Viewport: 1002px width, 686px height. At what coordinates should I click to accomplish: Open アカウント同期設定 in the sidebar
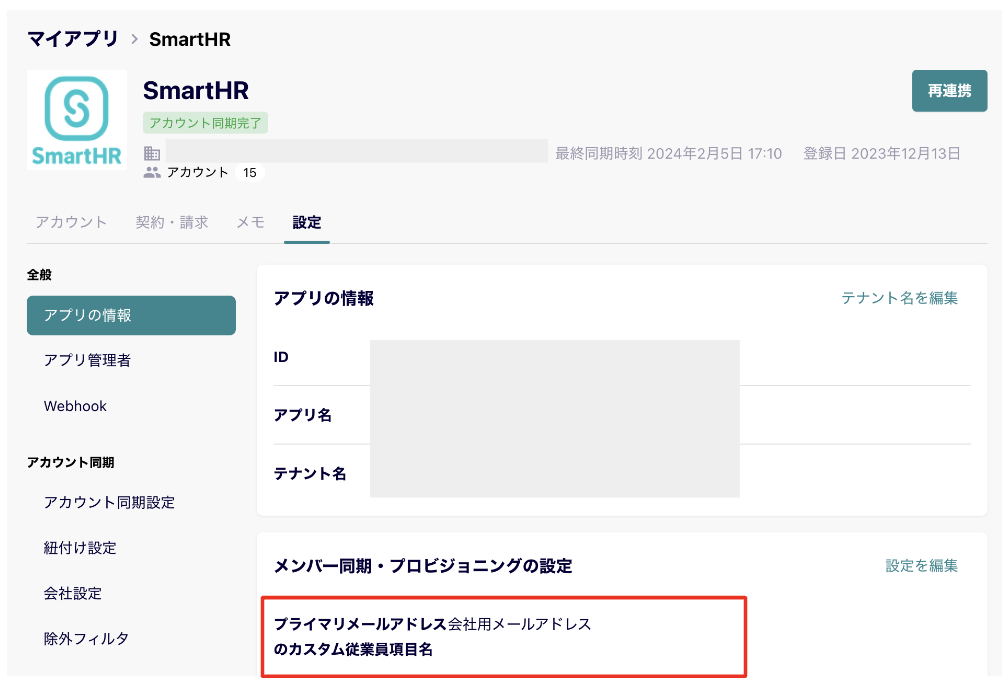109,503
